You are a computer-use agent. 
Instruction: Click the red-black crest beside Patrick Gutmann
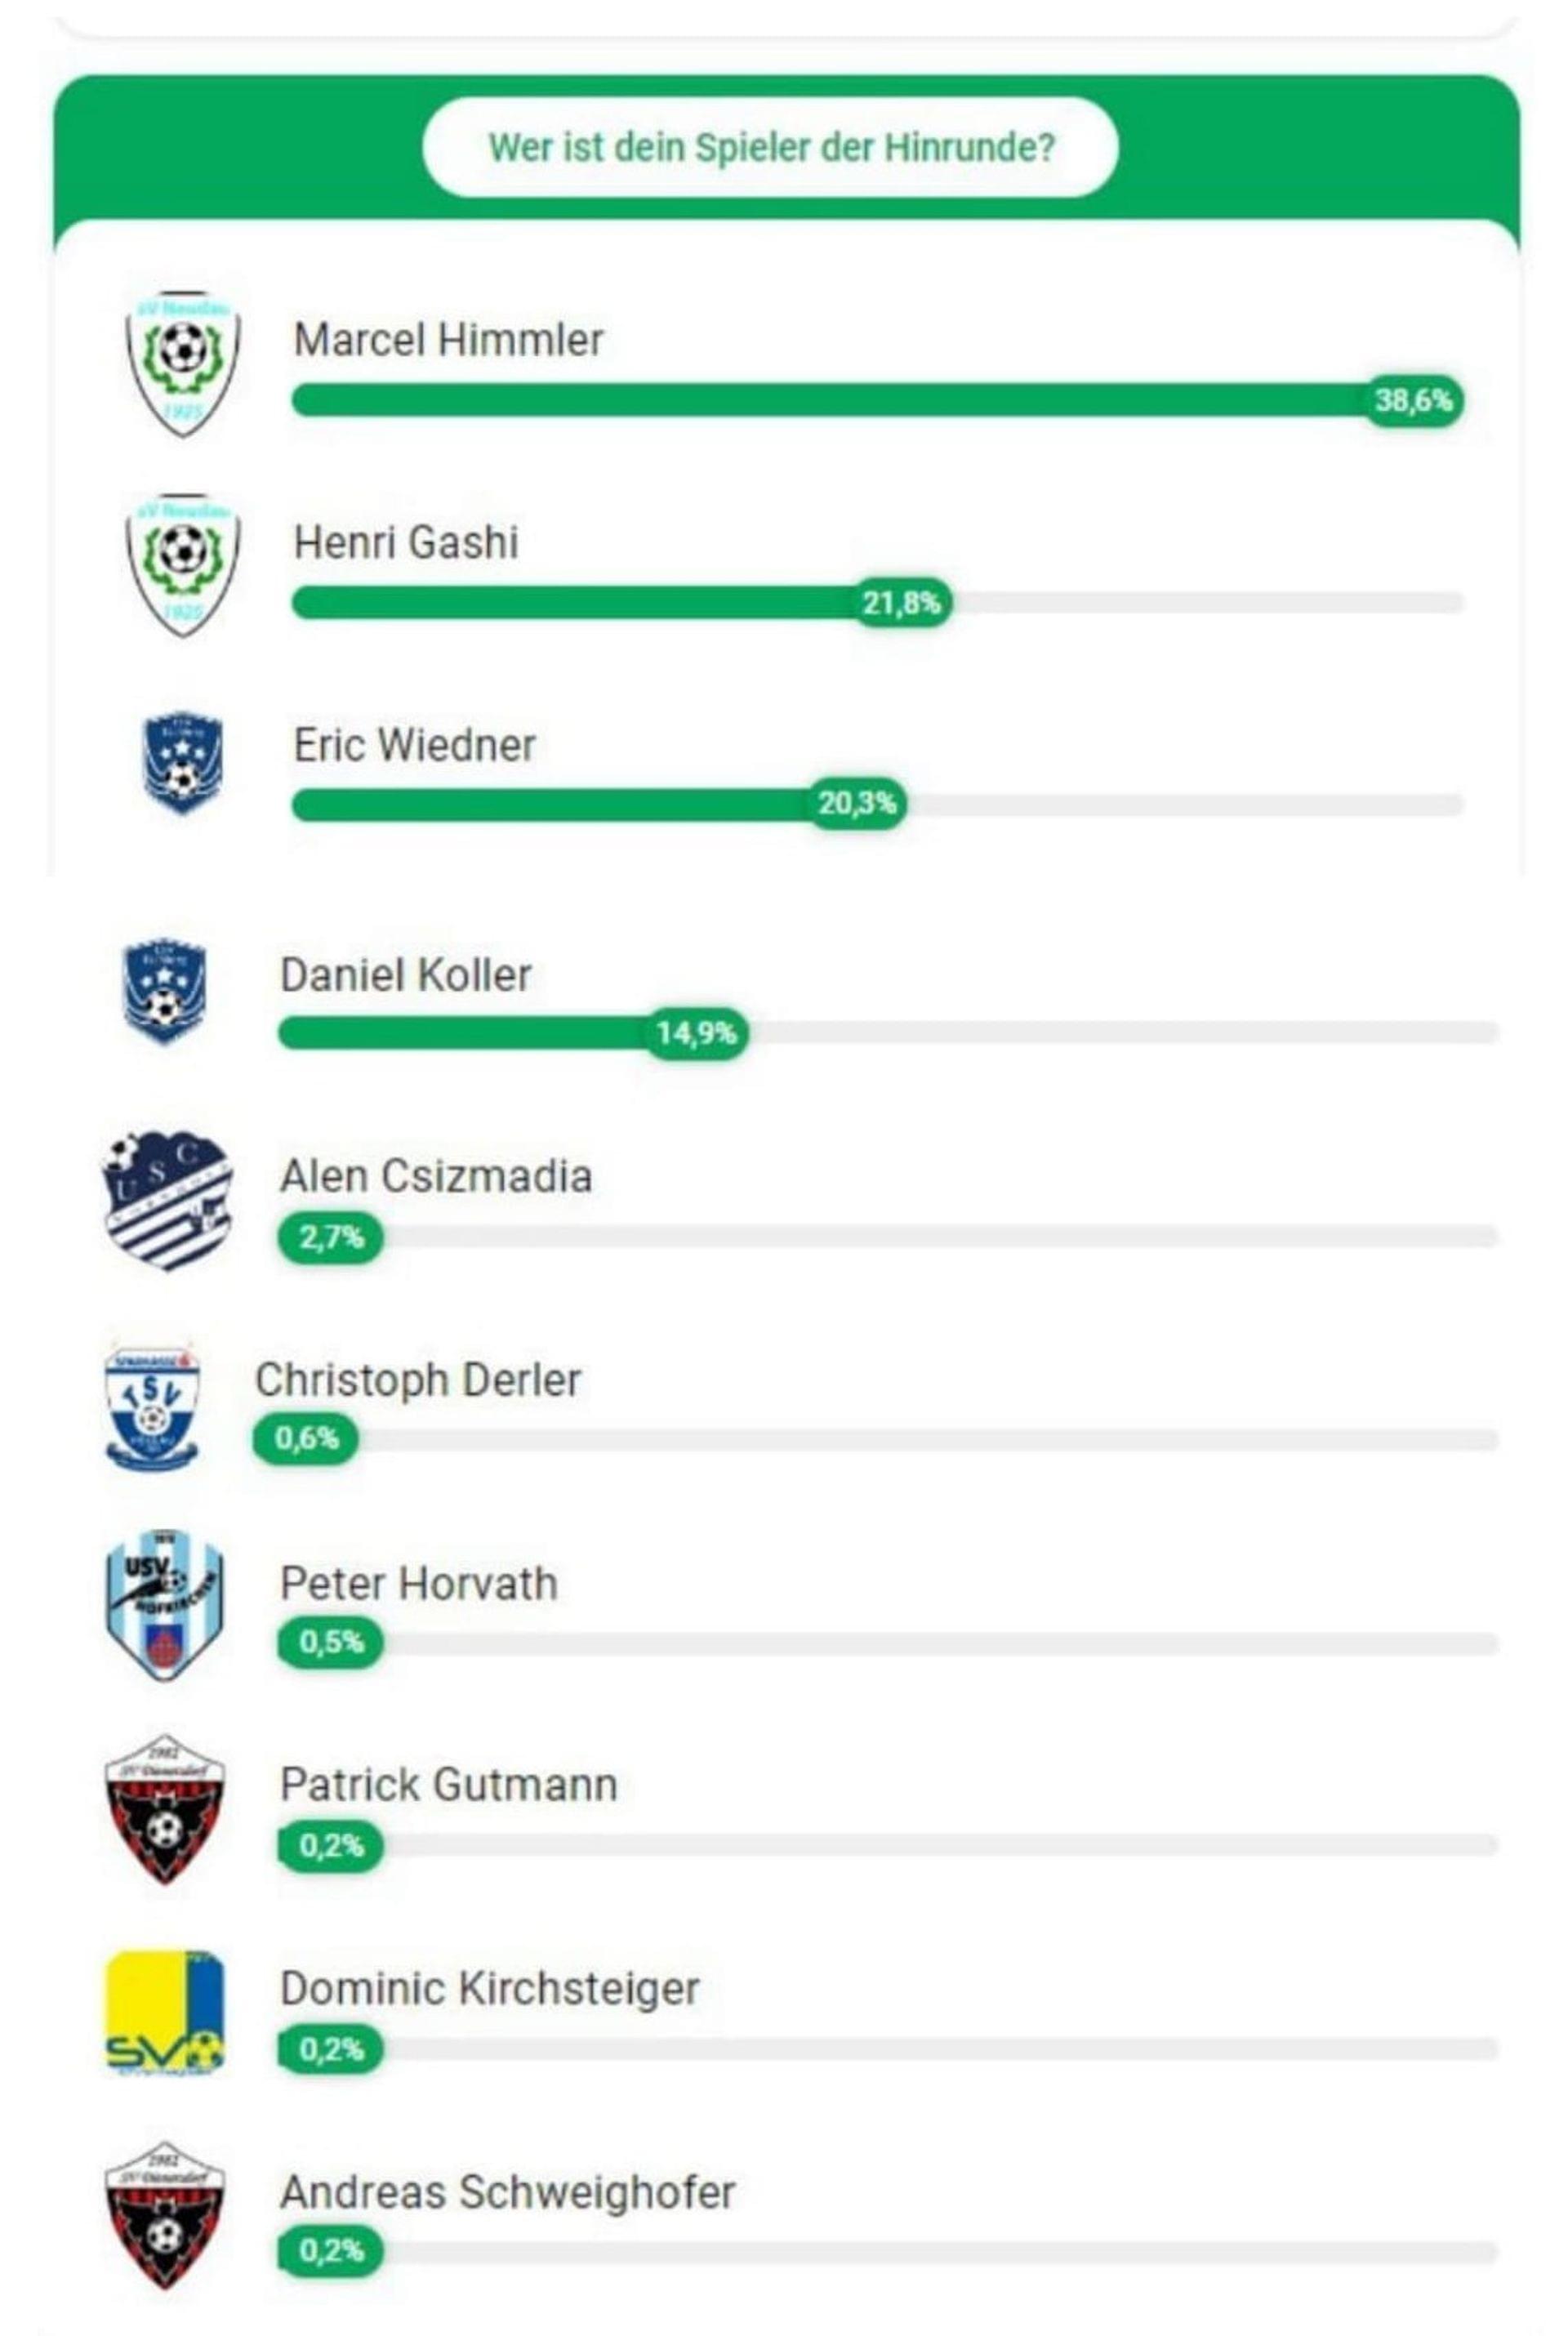(164, 1809)
